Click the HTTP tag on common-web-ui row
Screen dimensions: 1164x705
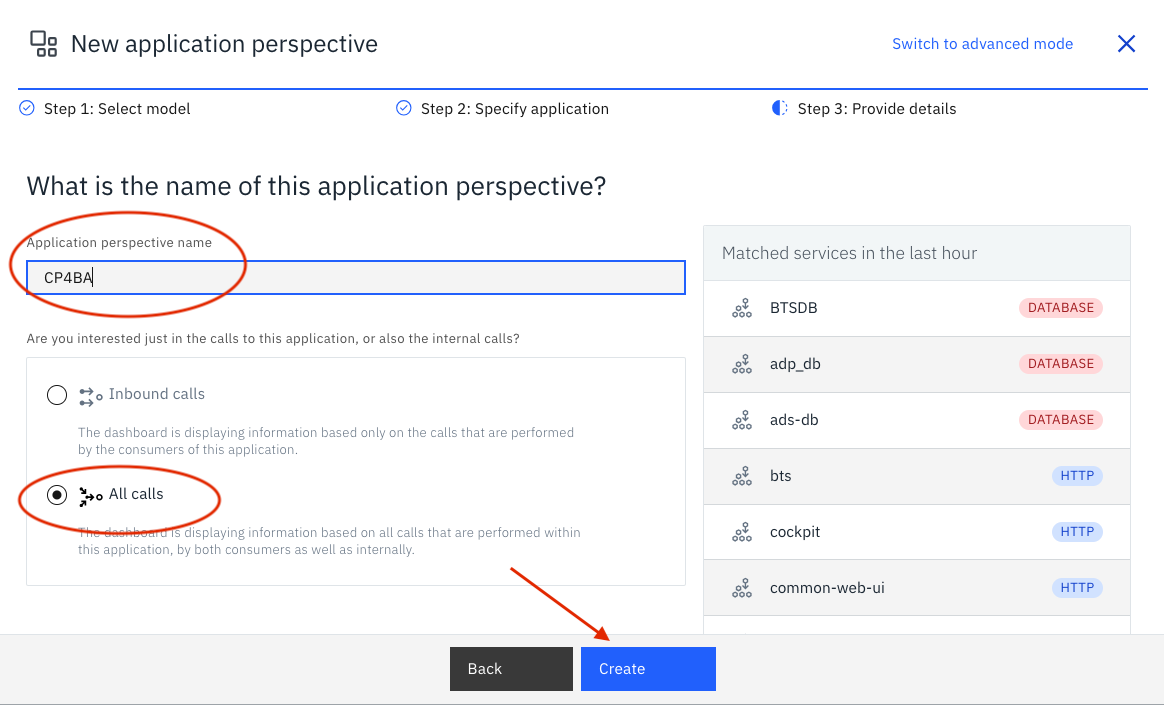1076,588
